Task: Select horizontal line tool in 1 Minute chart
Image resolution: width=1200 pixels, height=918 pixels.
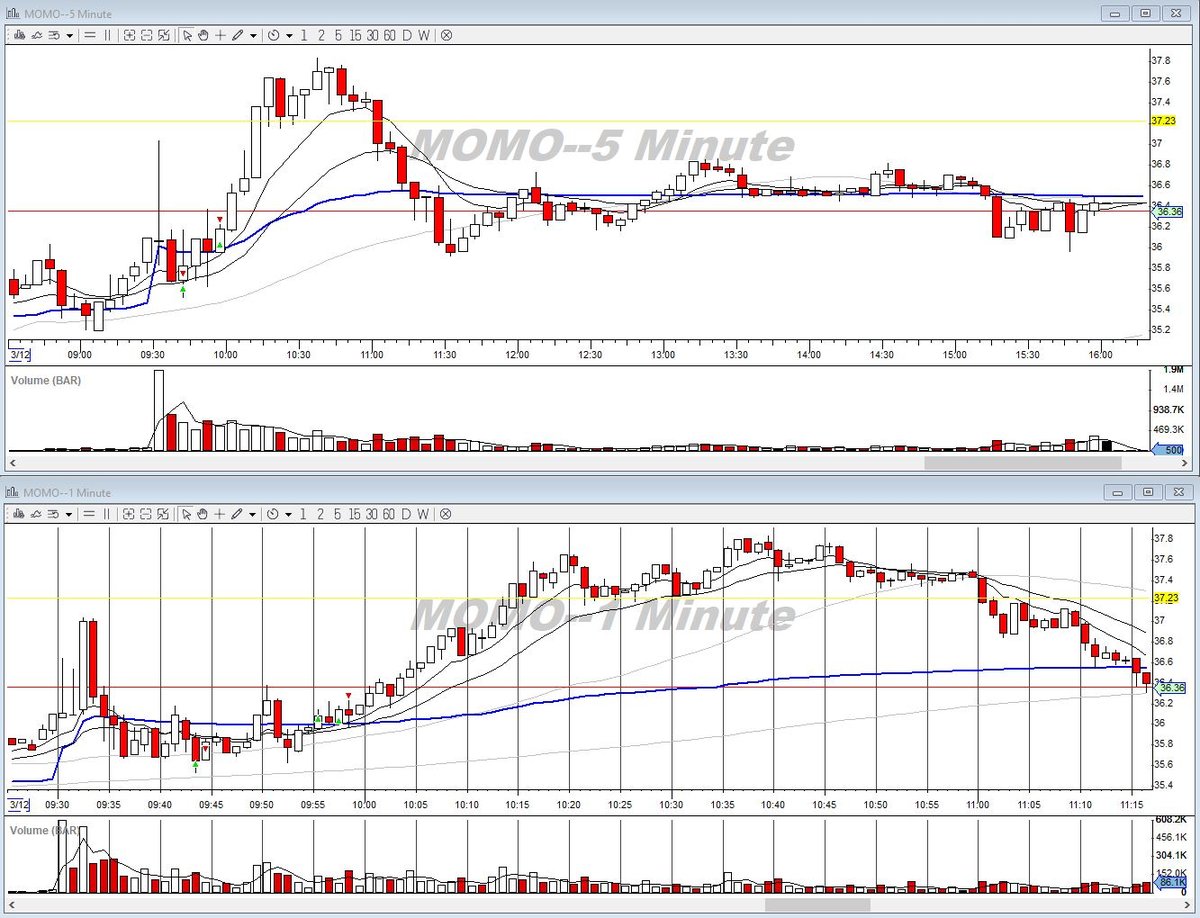Action: pos(90,513)
